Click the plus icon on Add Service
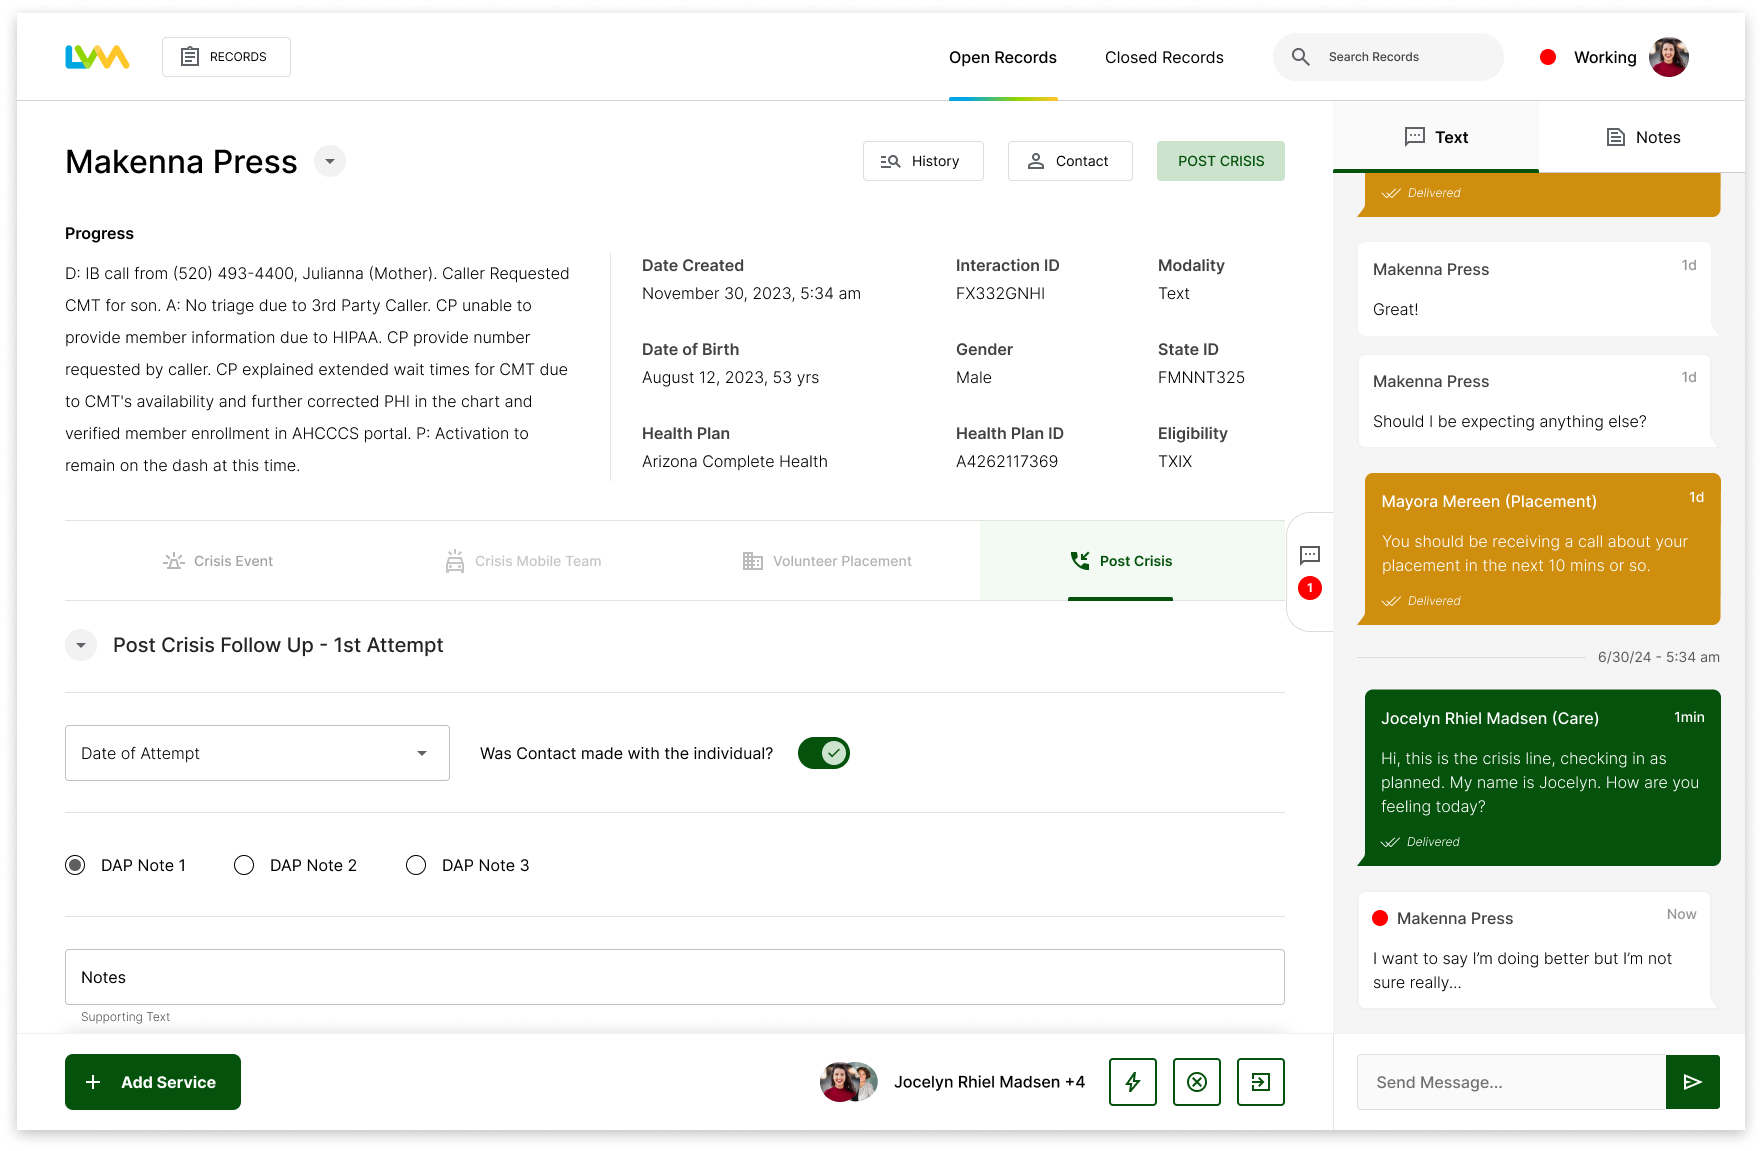The image size is (1762, 1151). pyautogui.click(x=93, y=1082)
